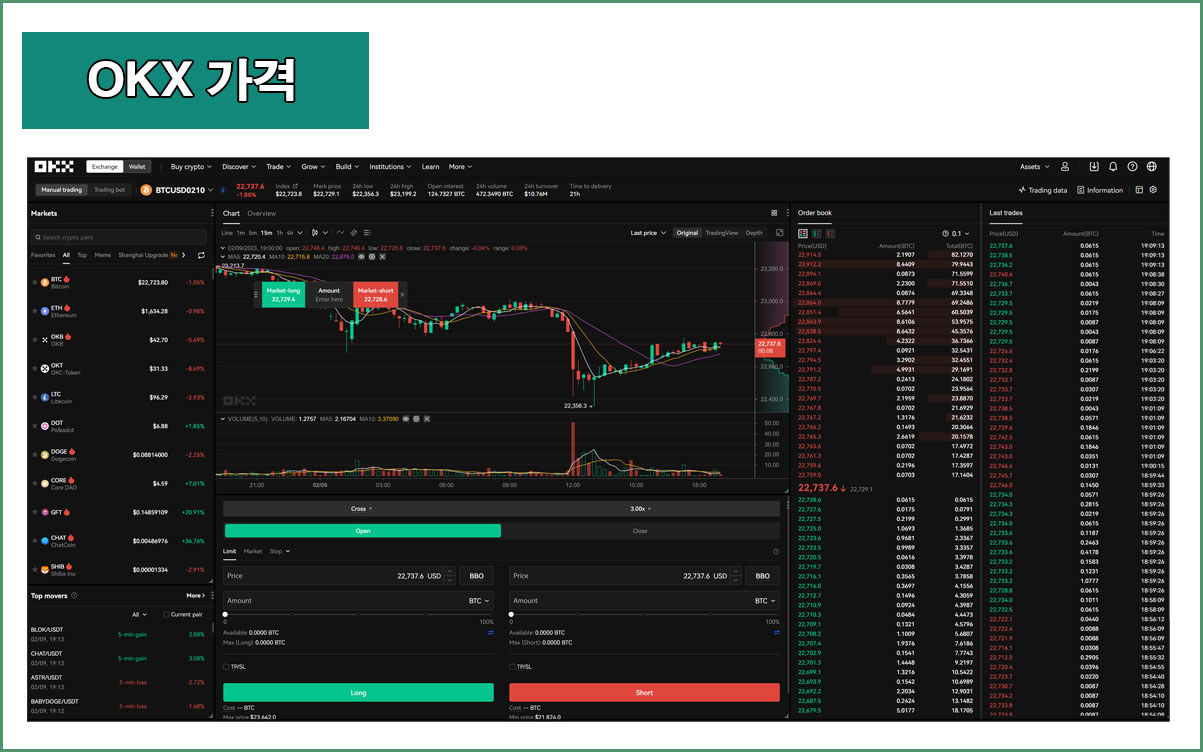The height and width of the screenshot is (752, 1203).
Task: Switch to the Overview tab
Action: (262, 213)
